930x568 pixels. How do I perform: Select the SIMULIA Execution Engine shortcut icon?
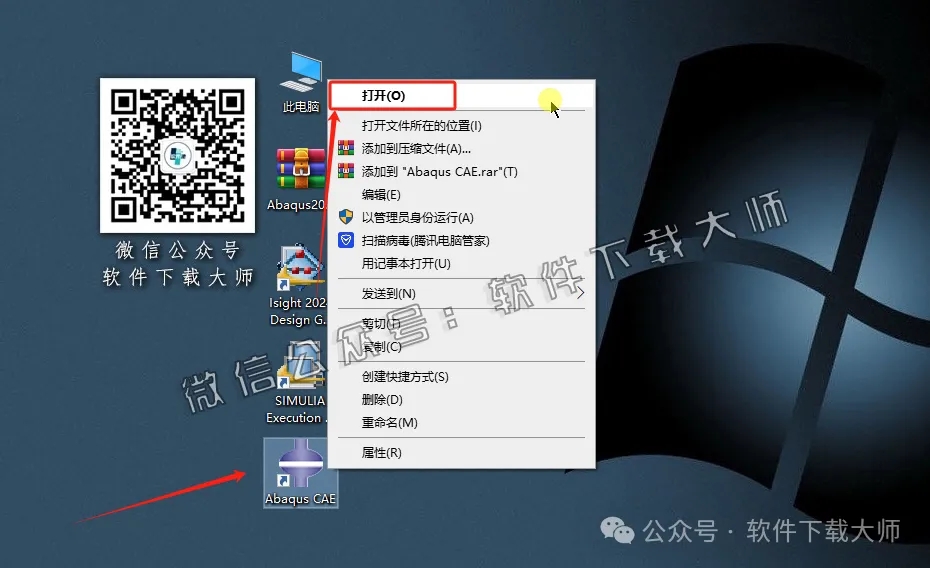coord(300,382)
